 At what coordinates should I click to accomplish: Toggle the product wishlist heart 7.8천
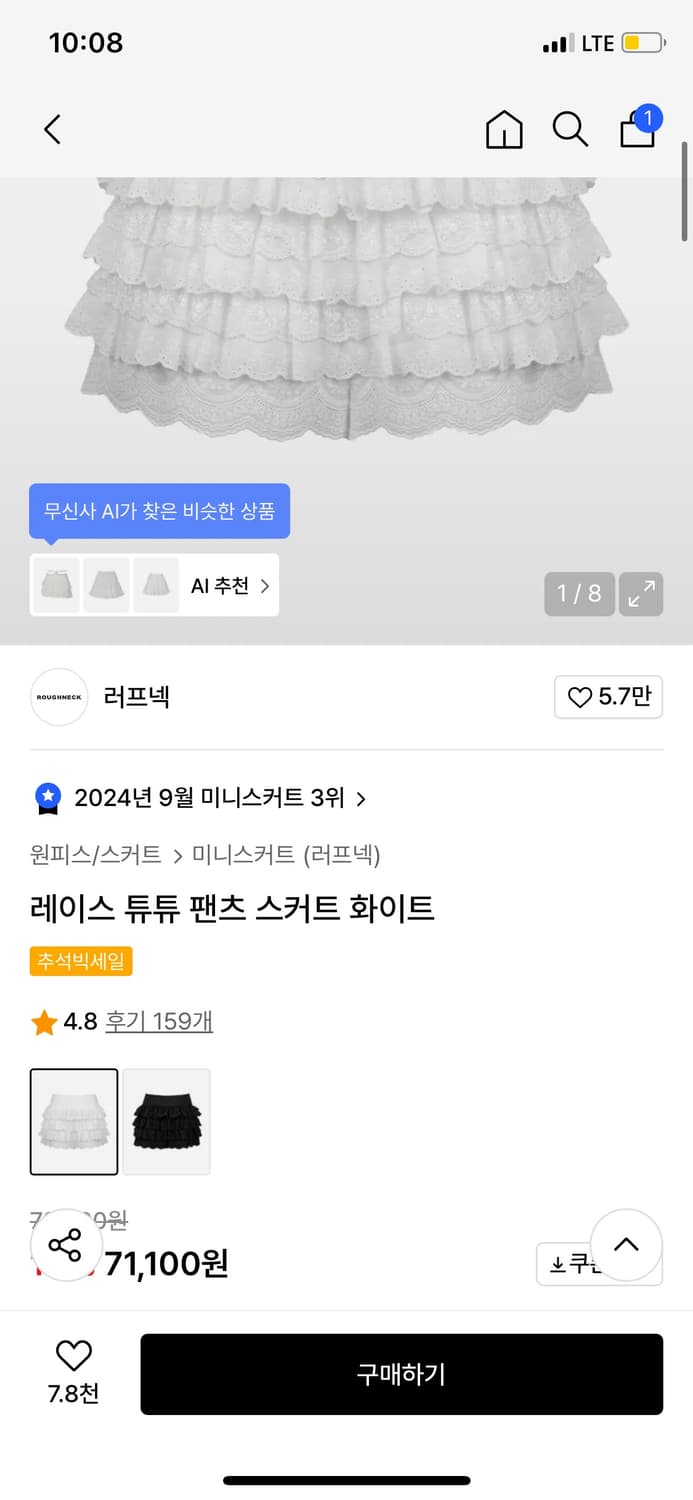(x=73, y=1371)
